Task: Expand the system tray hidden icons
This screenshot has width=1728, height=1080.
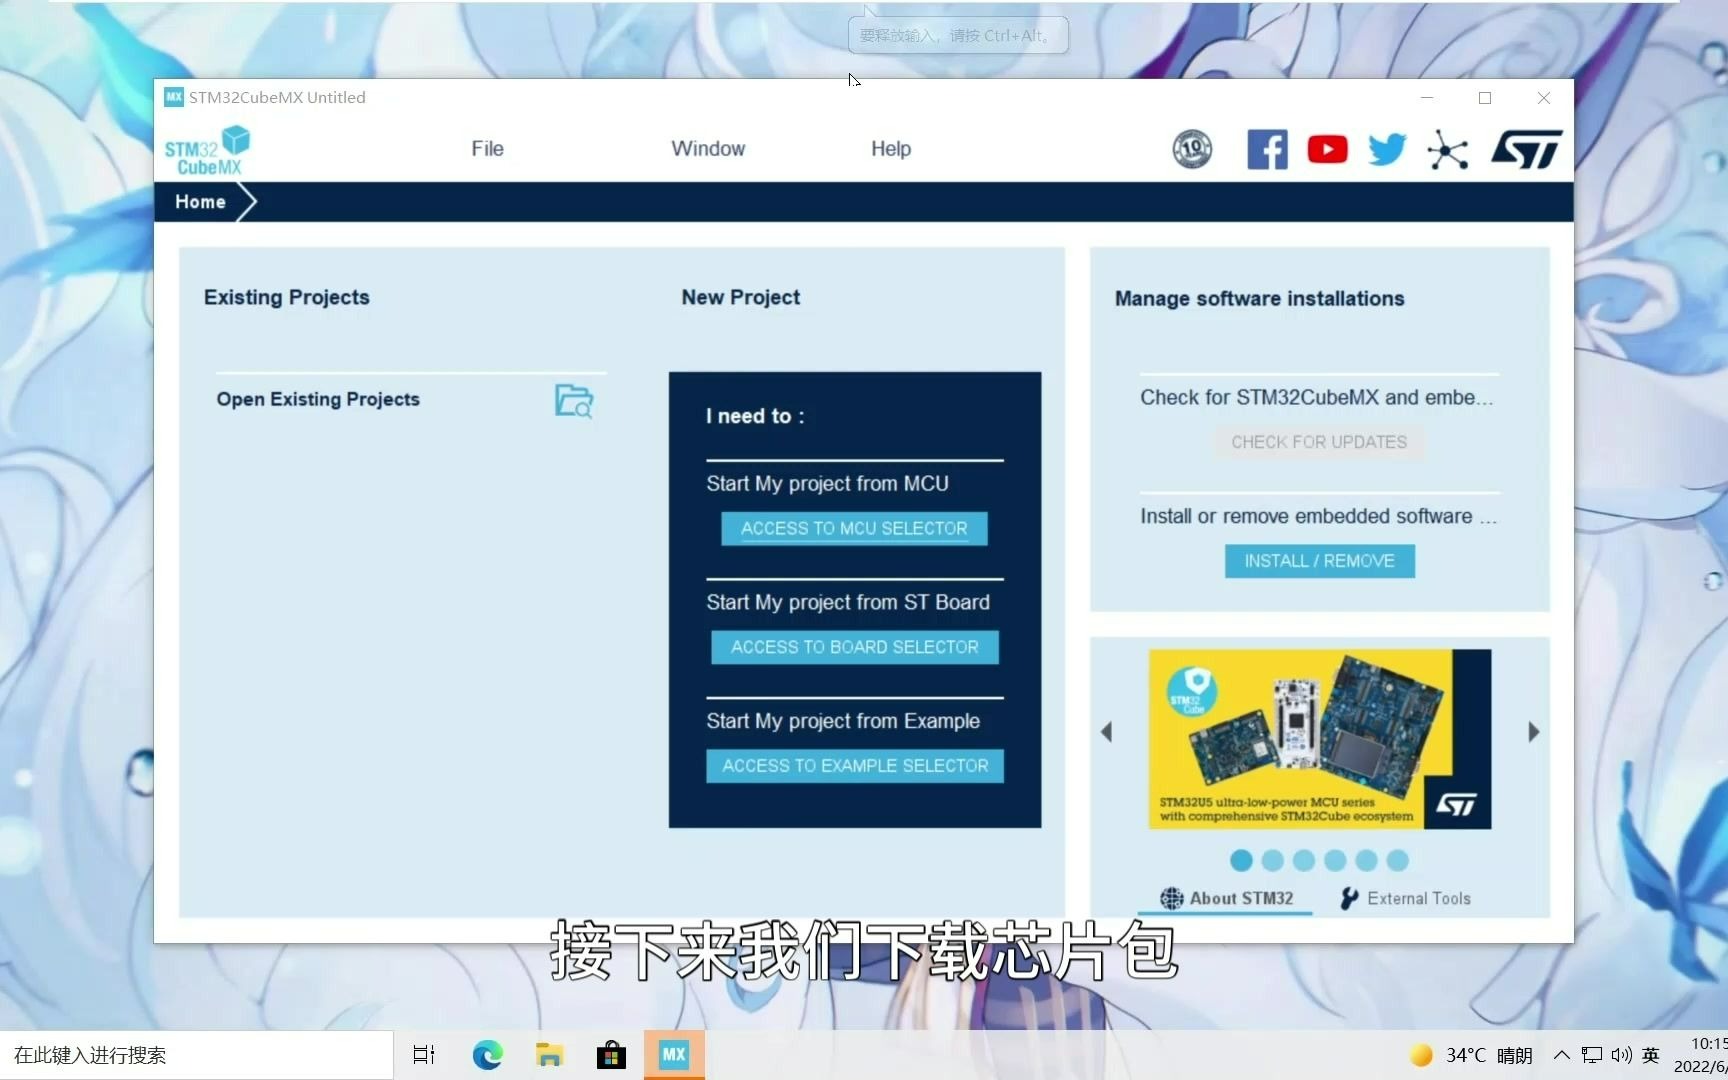Action: click(1561, 1055)
